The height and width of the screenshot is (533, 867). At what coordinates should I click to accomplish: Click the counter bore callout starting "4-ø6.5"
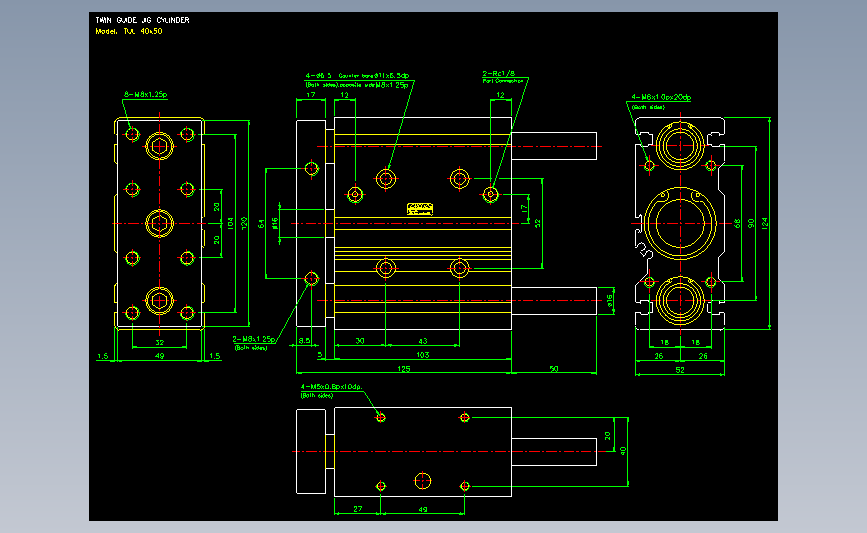pyautogui.click(x=357, y=76)
